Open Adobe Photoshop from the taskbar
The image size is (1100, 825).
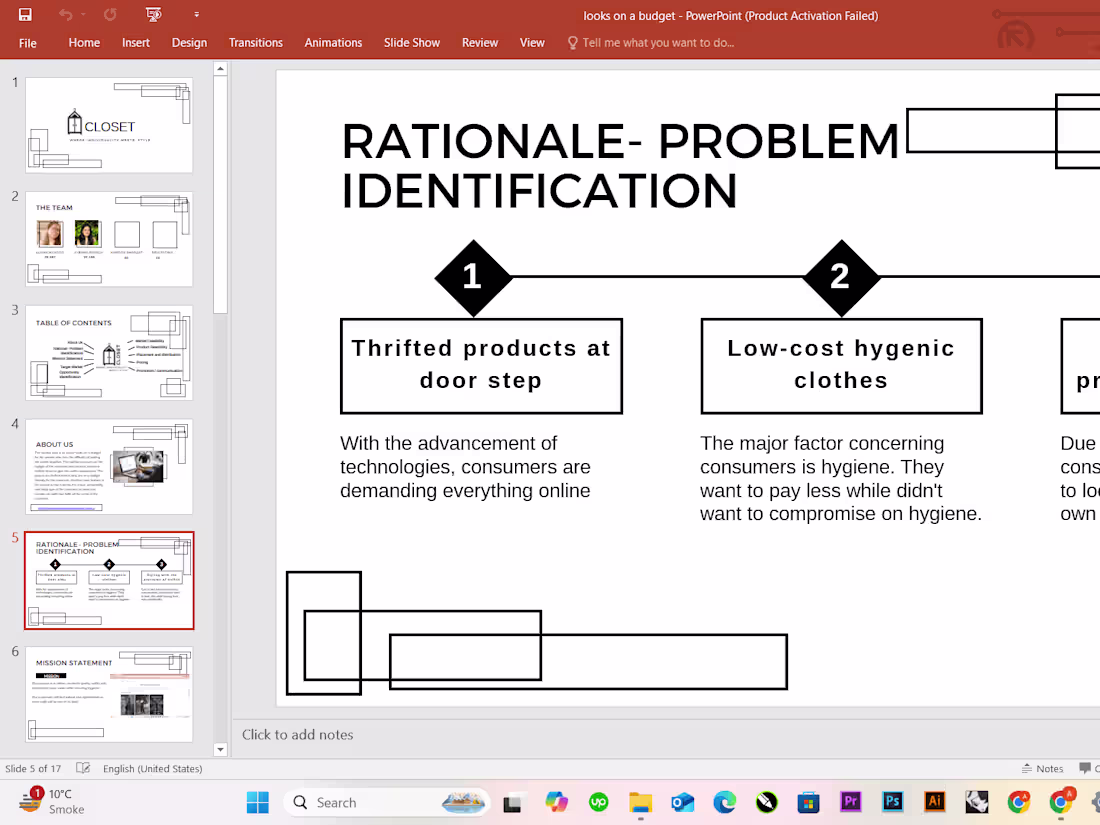tap(892, 802)
